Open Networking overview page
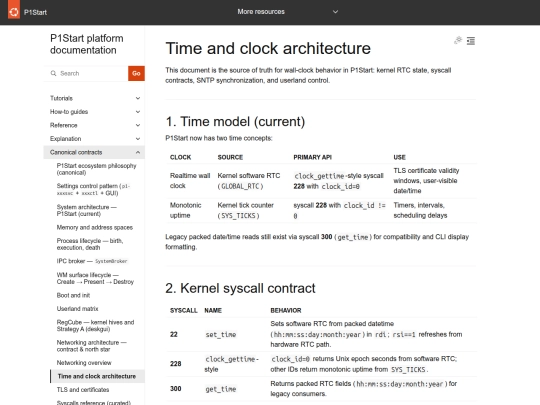This screenshot has height=405, width=540. 84,363
